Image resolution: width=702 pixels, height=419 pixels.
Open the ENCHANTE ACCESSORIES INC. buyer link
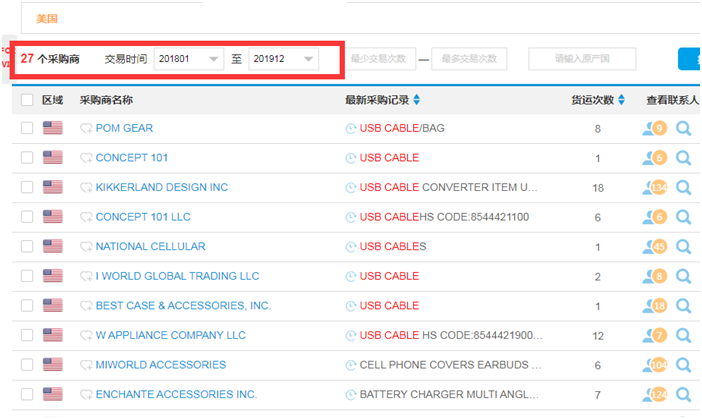[176, 394]
